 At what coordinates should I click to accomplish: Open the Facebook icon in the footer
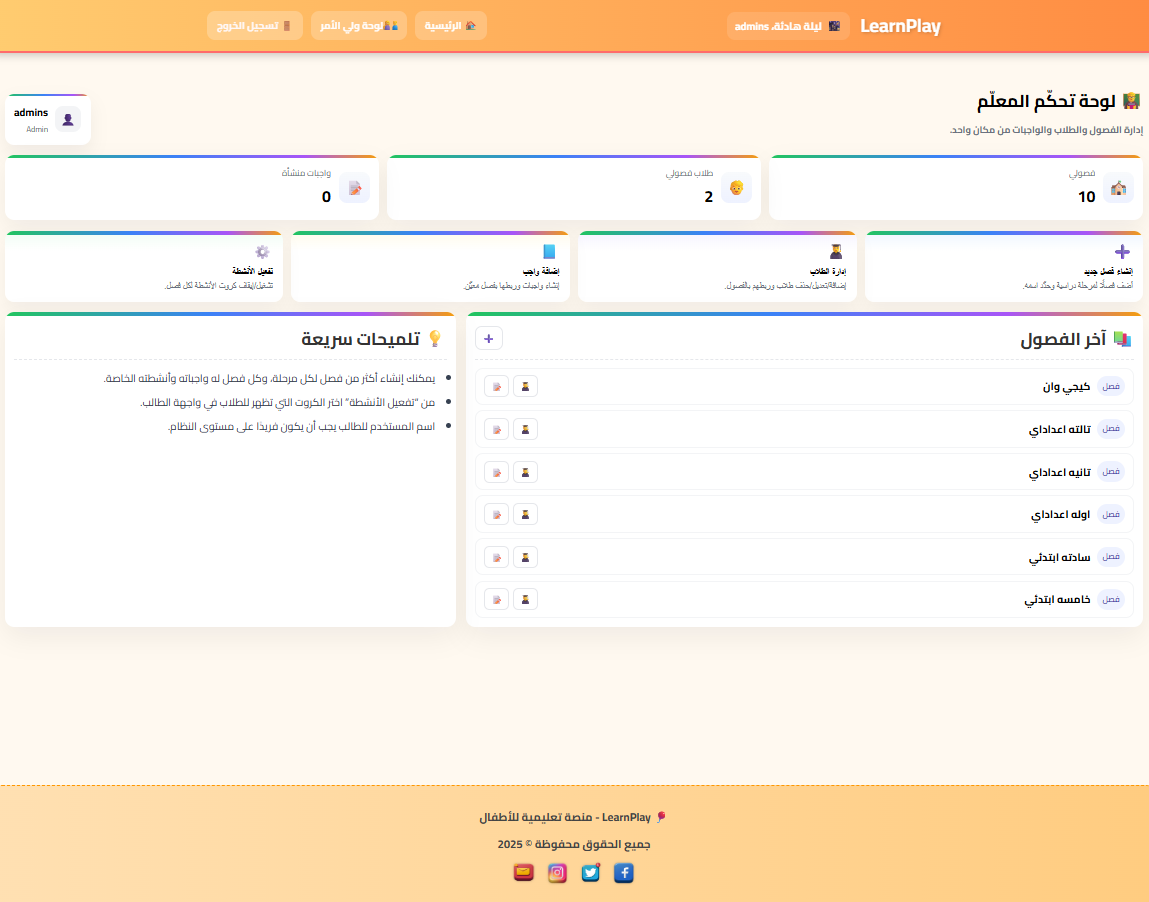point(623,872)
